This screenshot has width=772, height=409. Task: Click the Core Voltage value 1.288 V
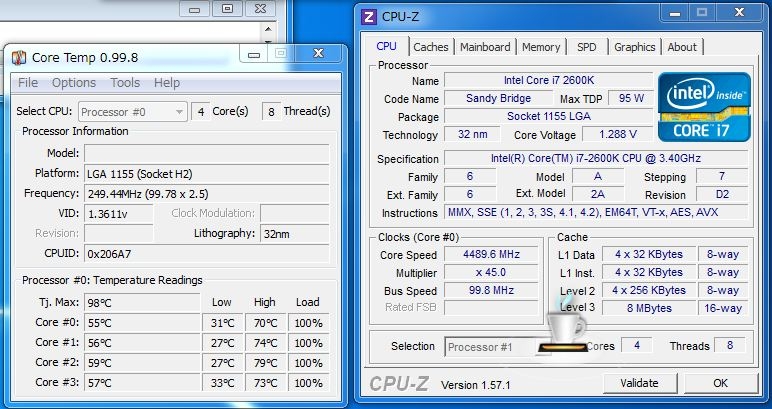point(617,134)
